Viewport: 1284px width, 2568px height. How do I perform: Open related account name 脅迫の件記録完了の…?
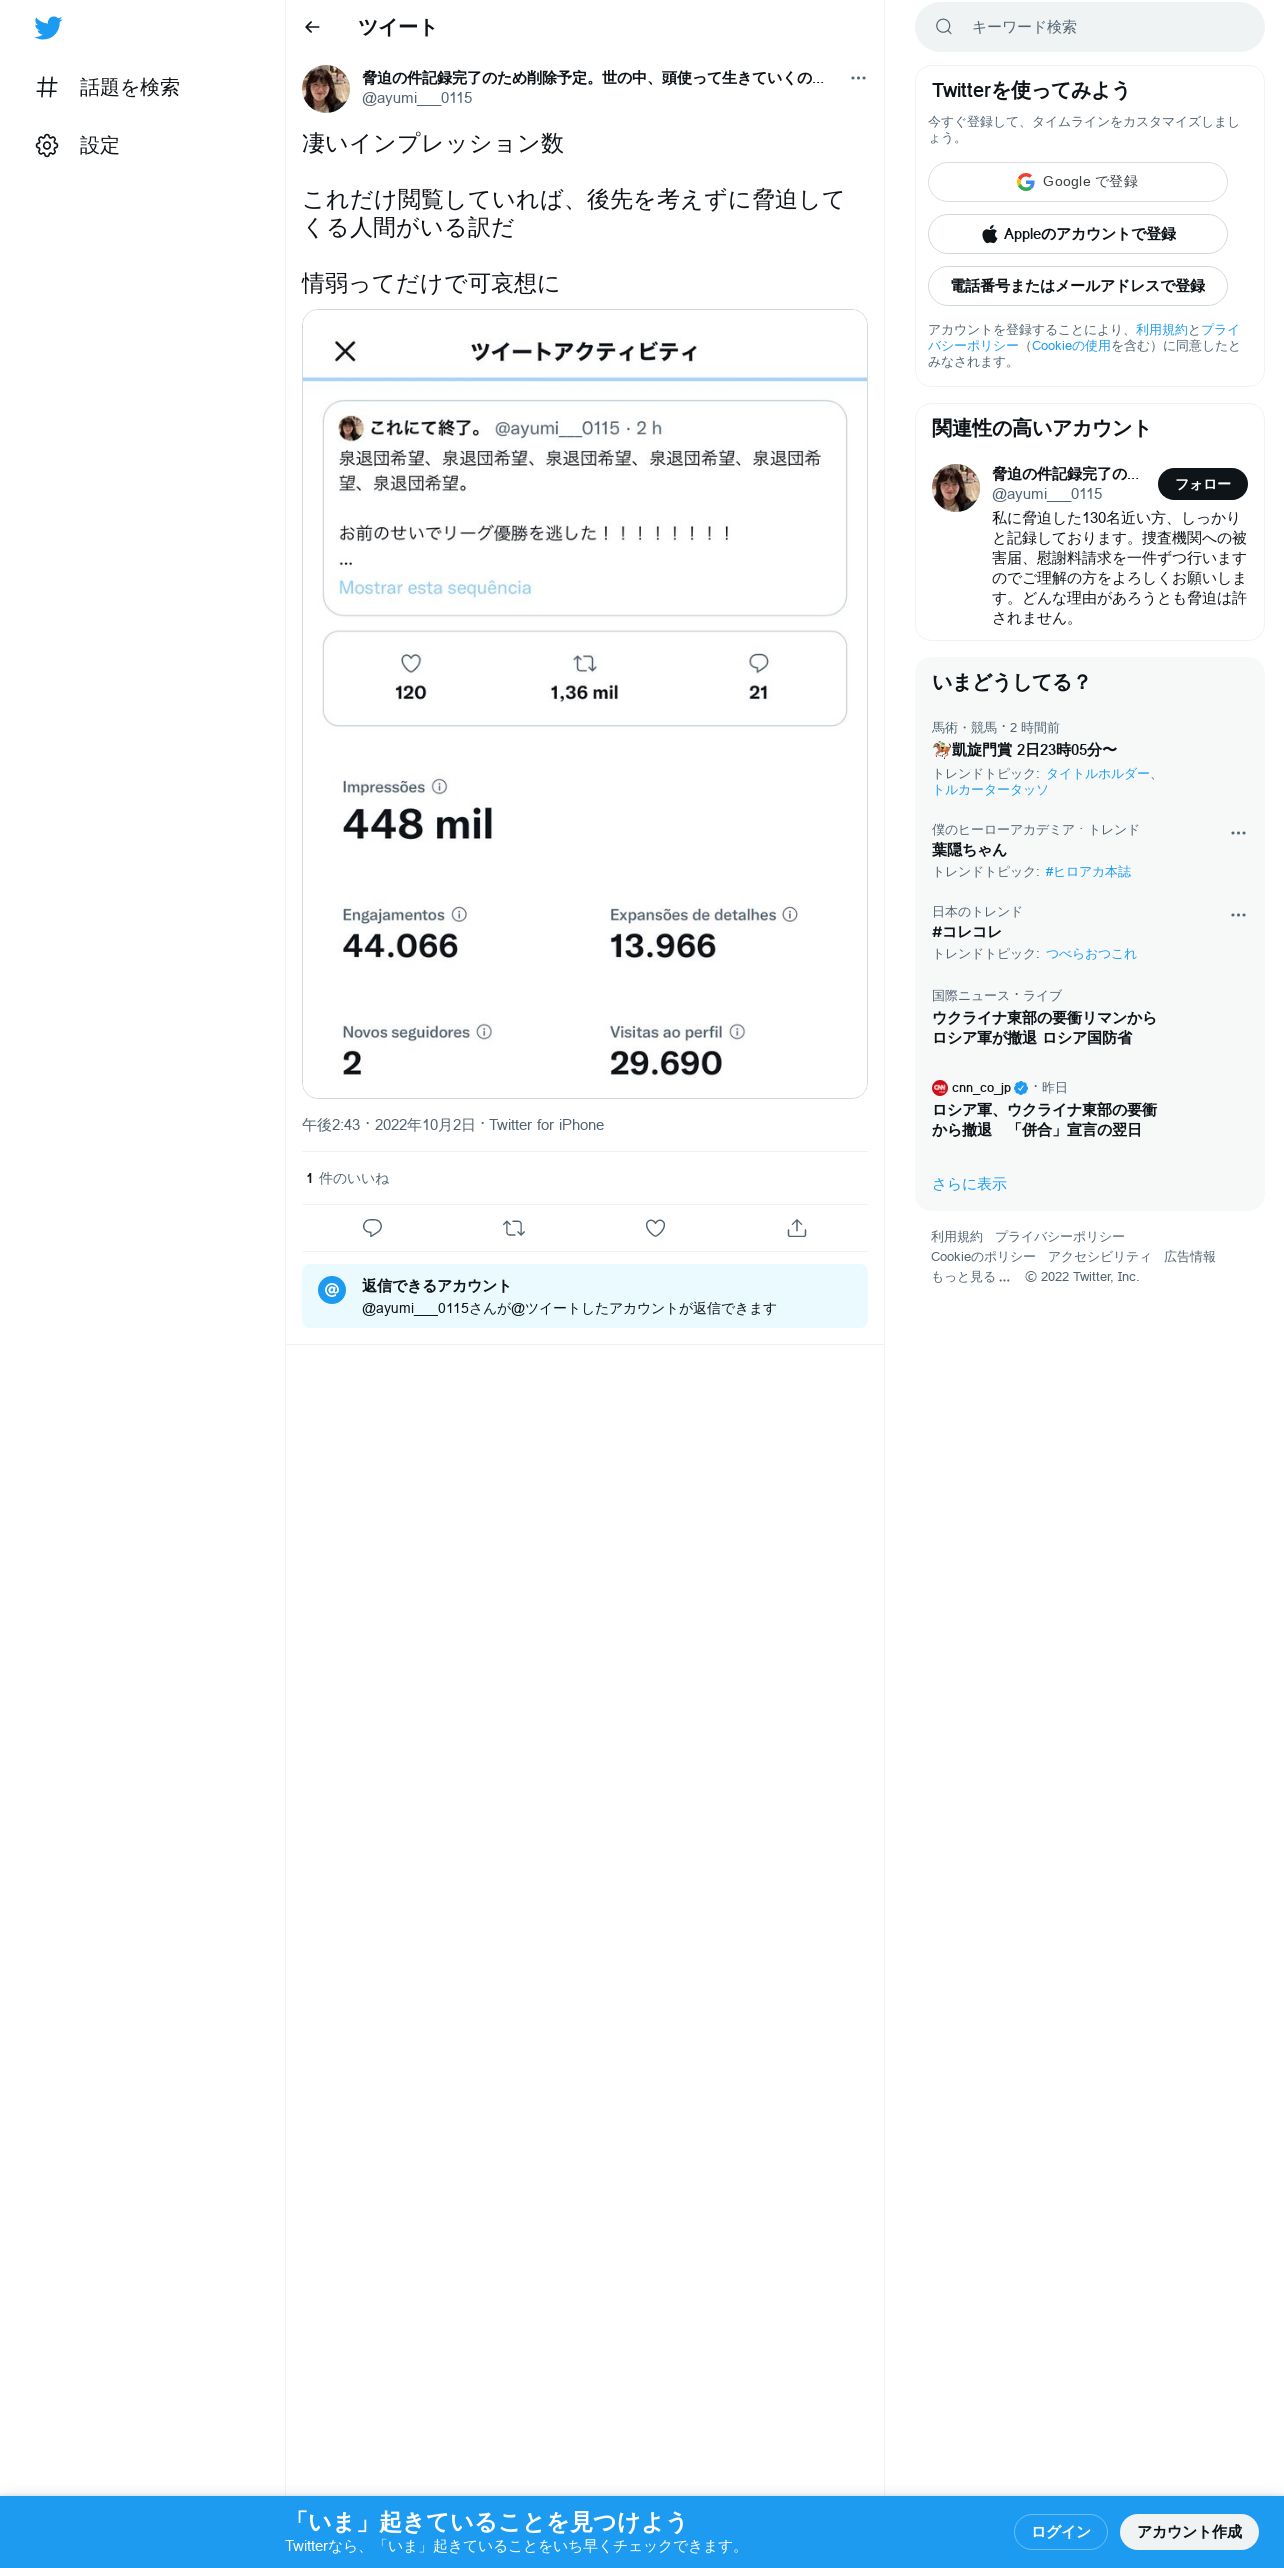point(1065,474)
